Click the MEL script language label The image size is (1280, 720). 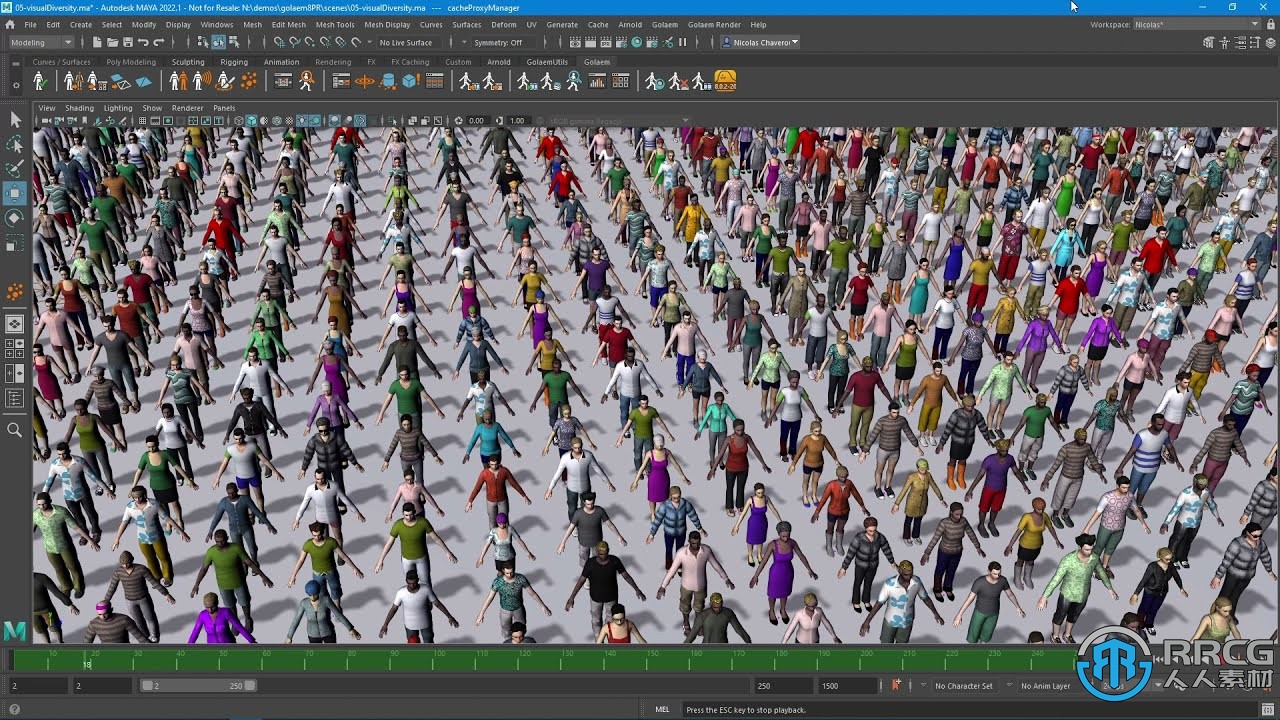click(662, 709)
